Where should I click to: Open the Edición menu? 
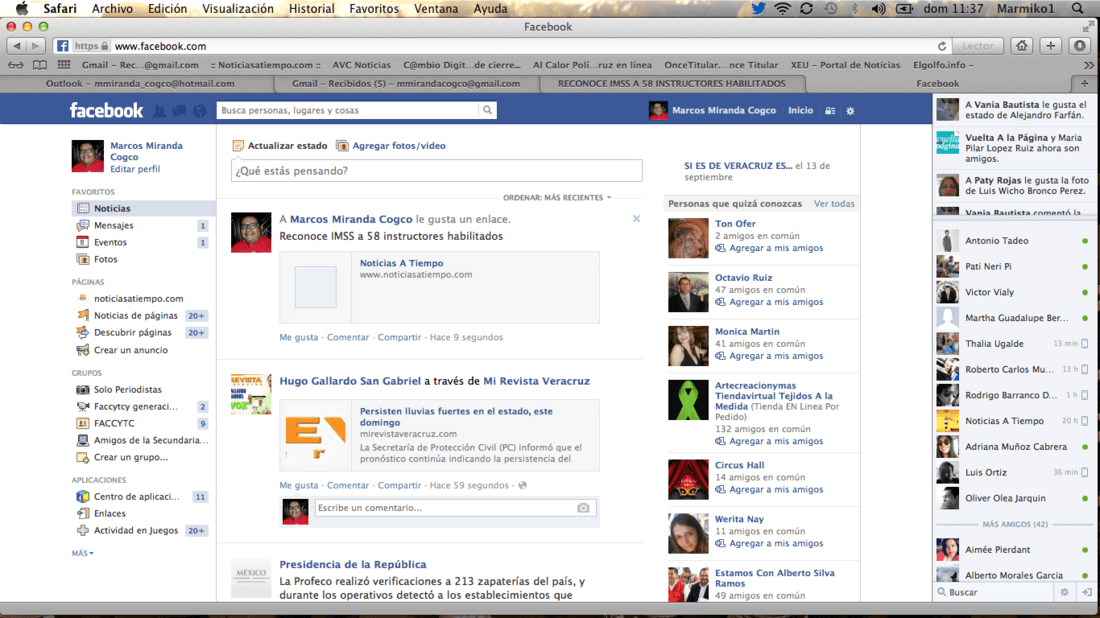tap(168, 9)
